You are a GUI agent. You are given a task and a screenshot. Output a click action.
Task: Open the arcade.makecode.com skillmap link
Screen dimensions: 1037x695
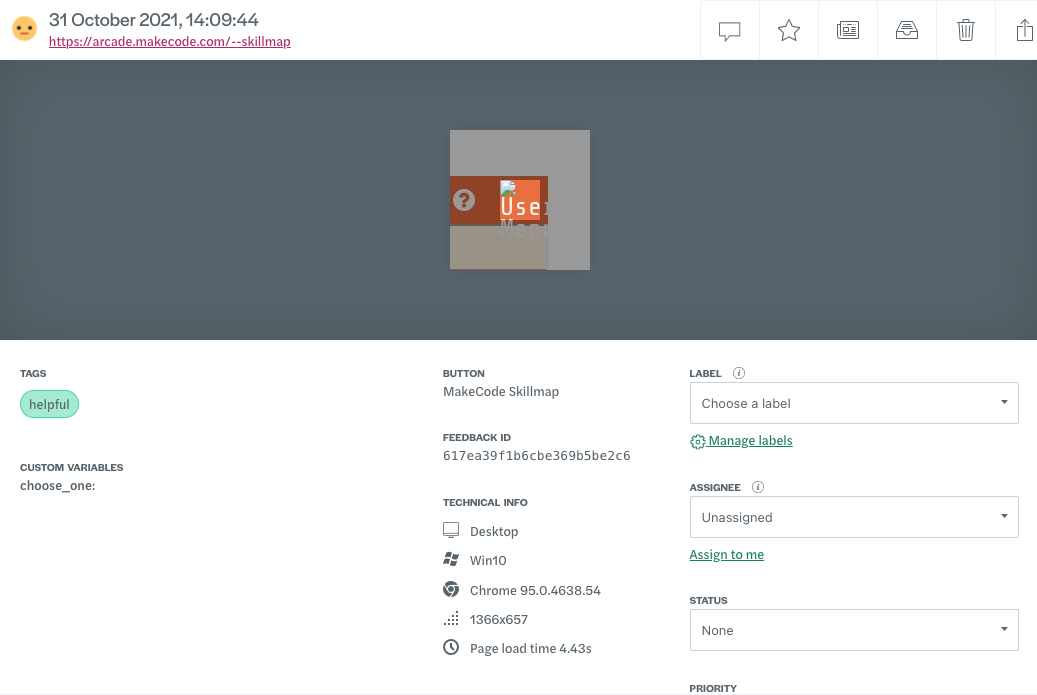(x=169, y=42)
